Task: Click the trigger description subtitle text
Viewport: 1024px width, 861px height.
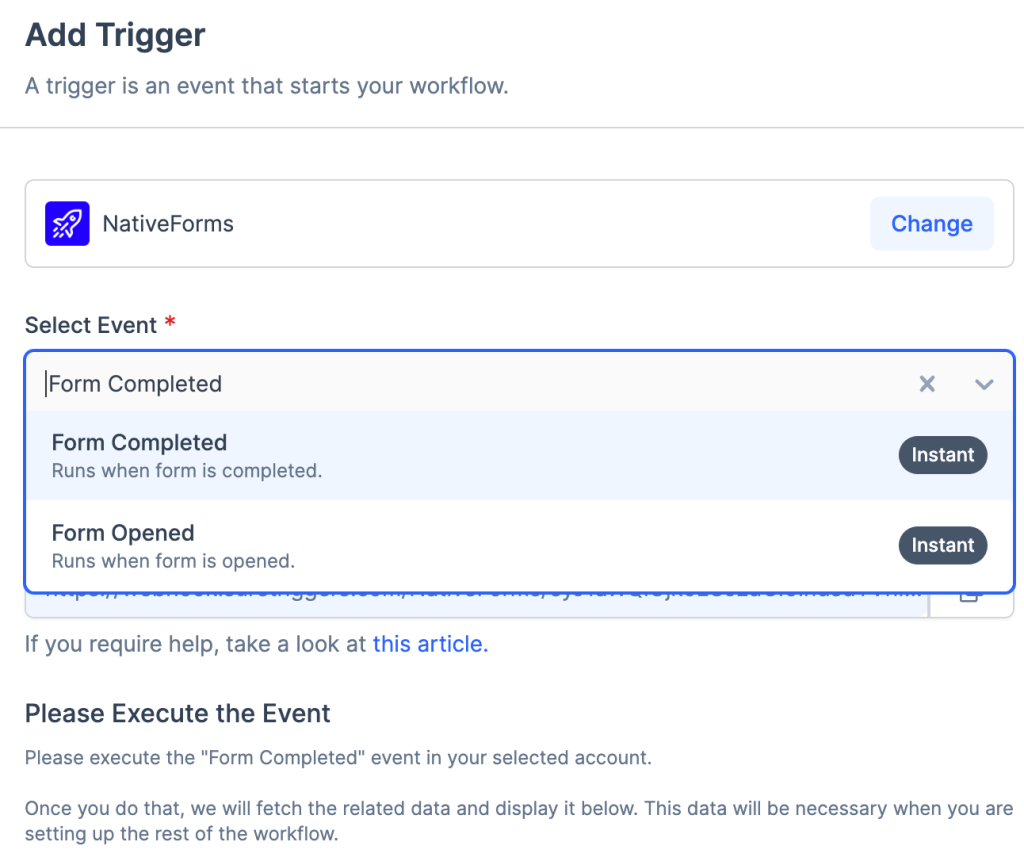Action: pyautogui.click(x=267, y=86)
